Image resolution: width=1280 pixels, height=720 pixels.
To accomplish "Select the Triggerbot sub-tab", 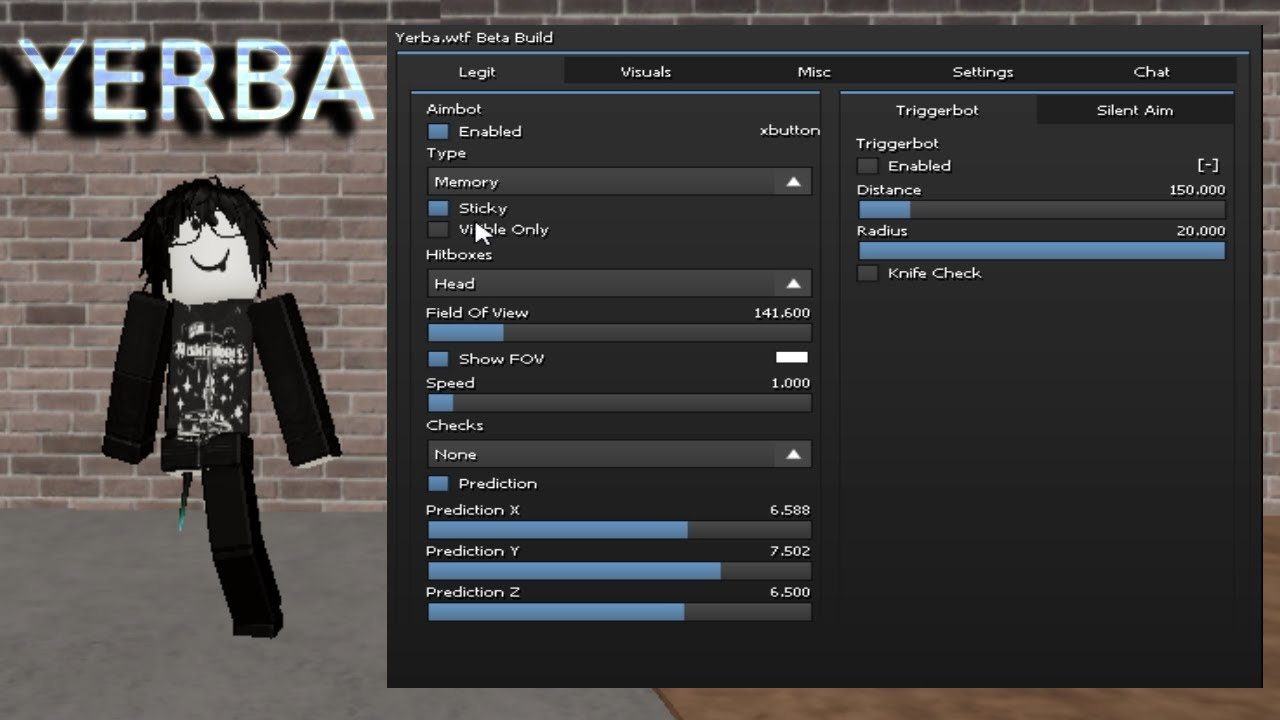I will 937,110.
